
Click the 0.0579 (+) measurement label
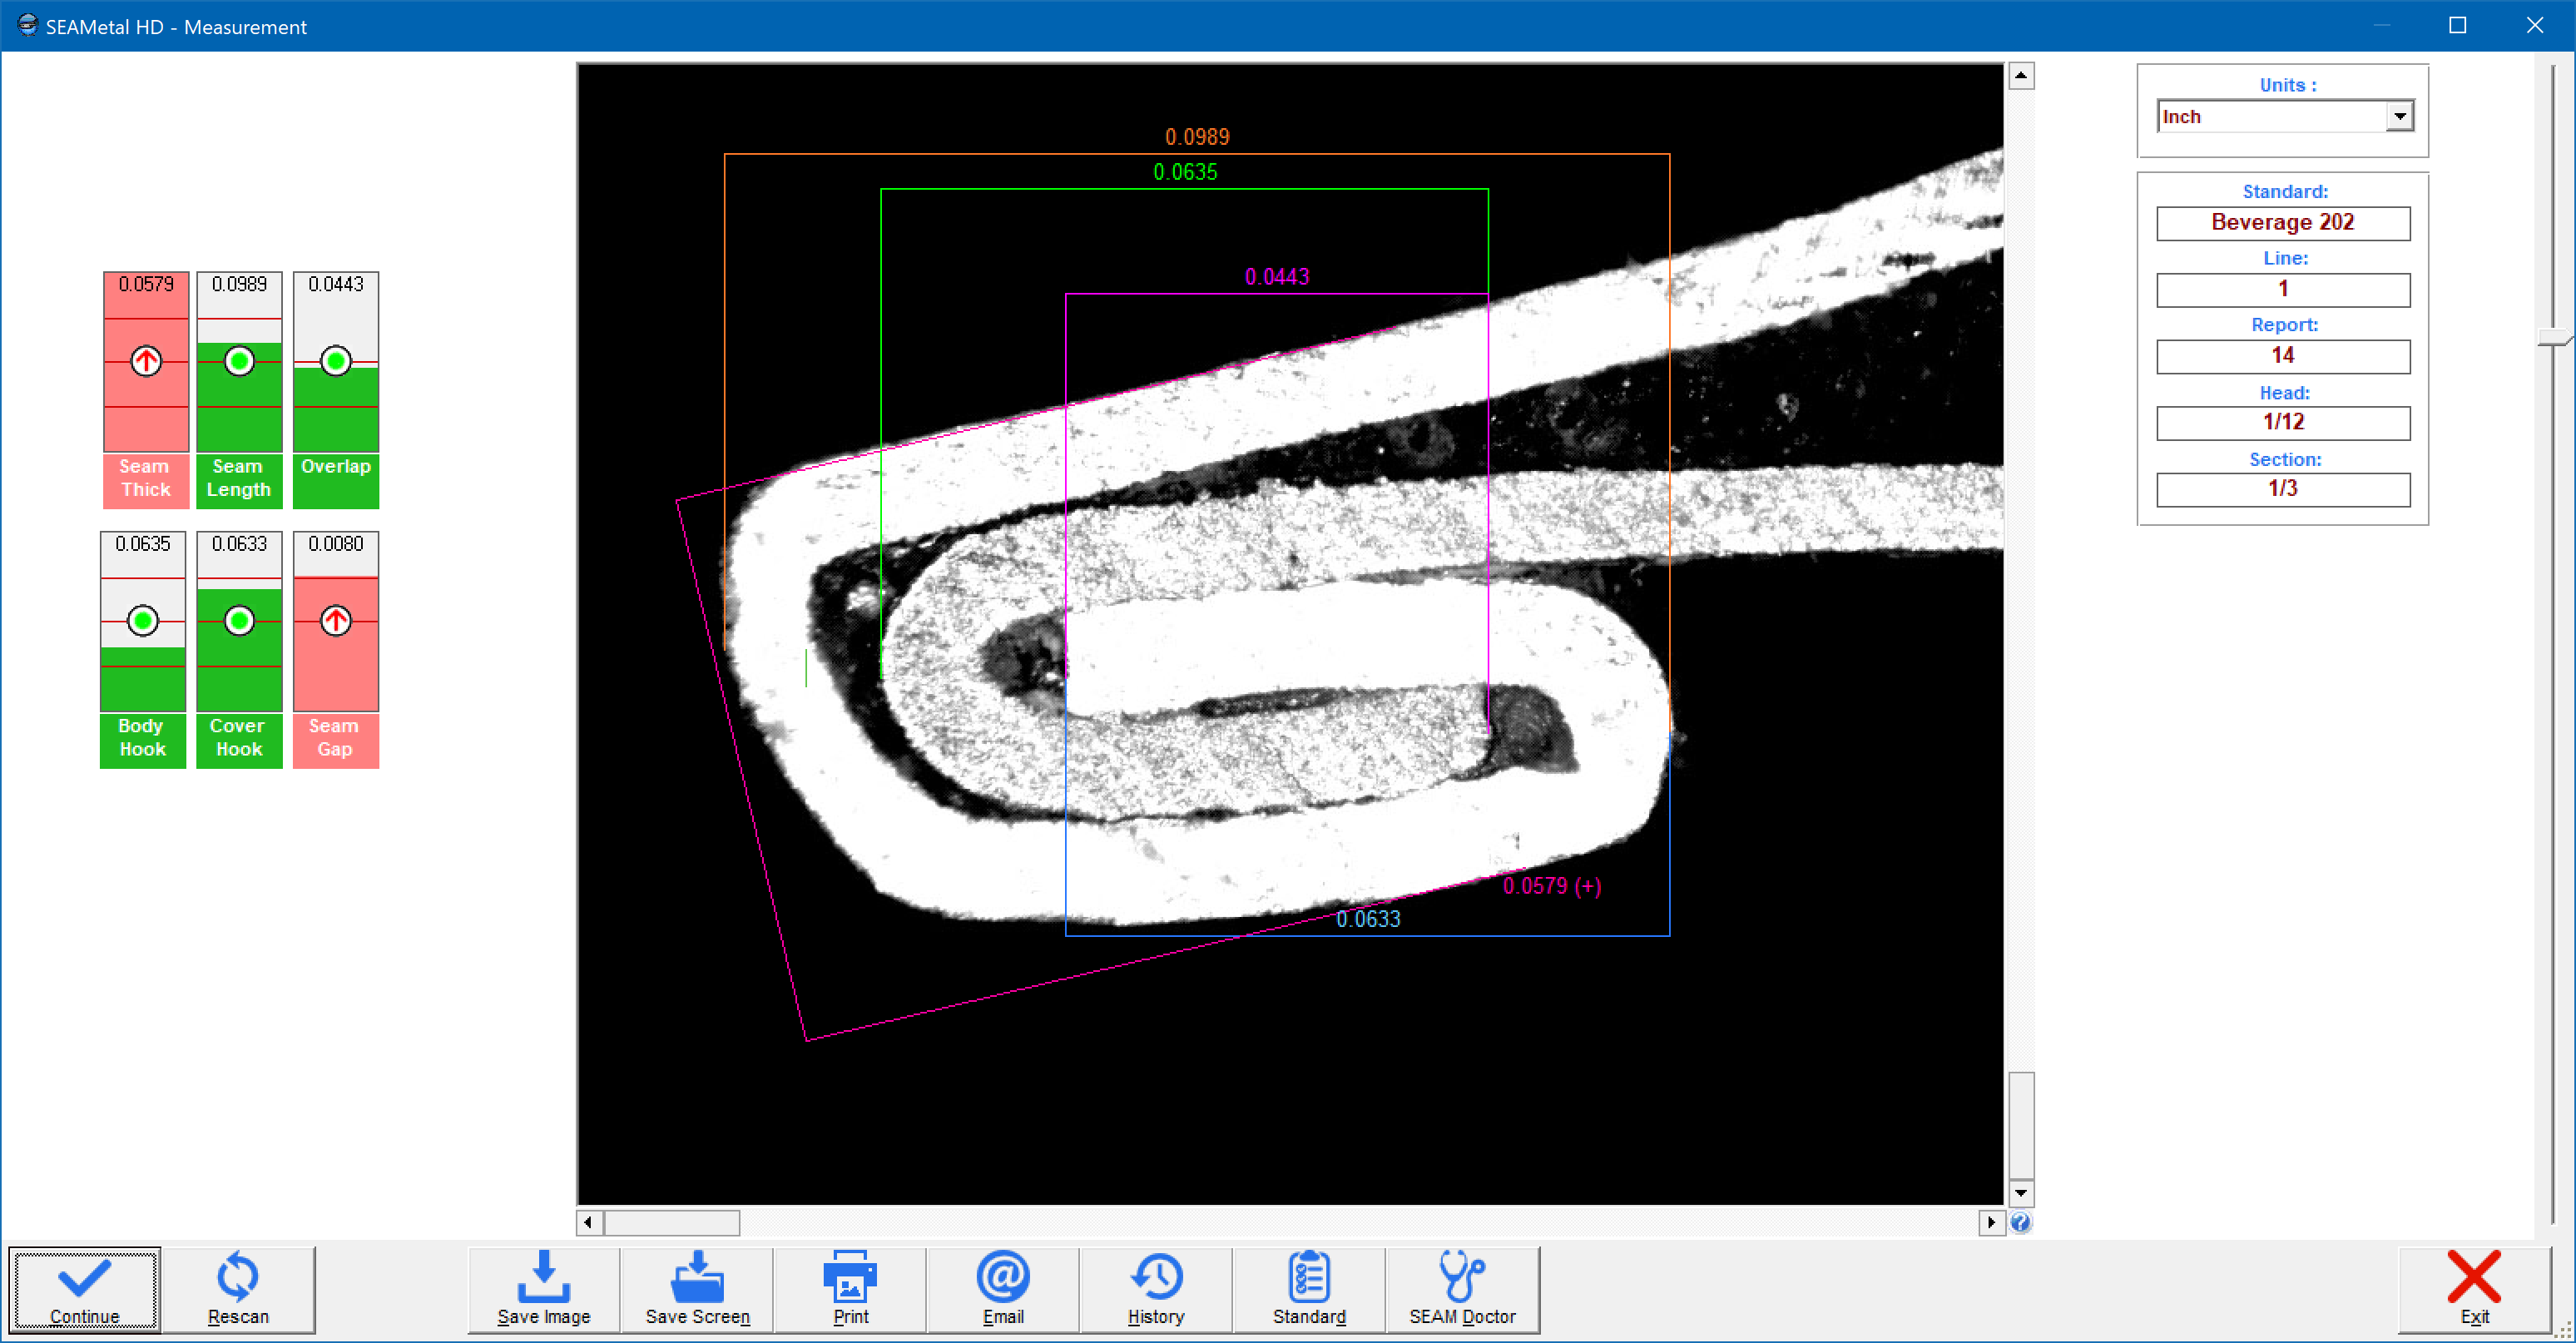click(x=1552, y=886)
